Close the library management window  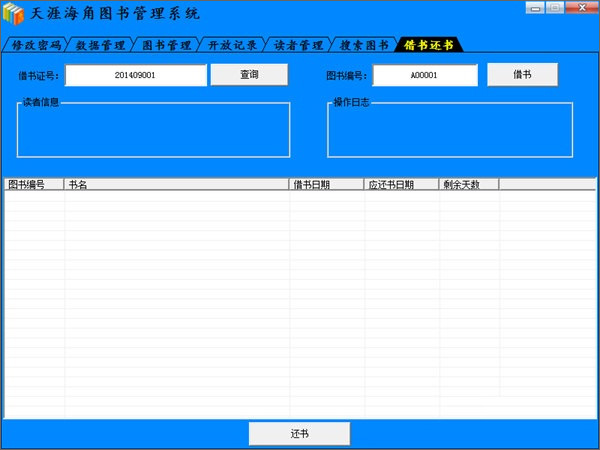point(582,8)
